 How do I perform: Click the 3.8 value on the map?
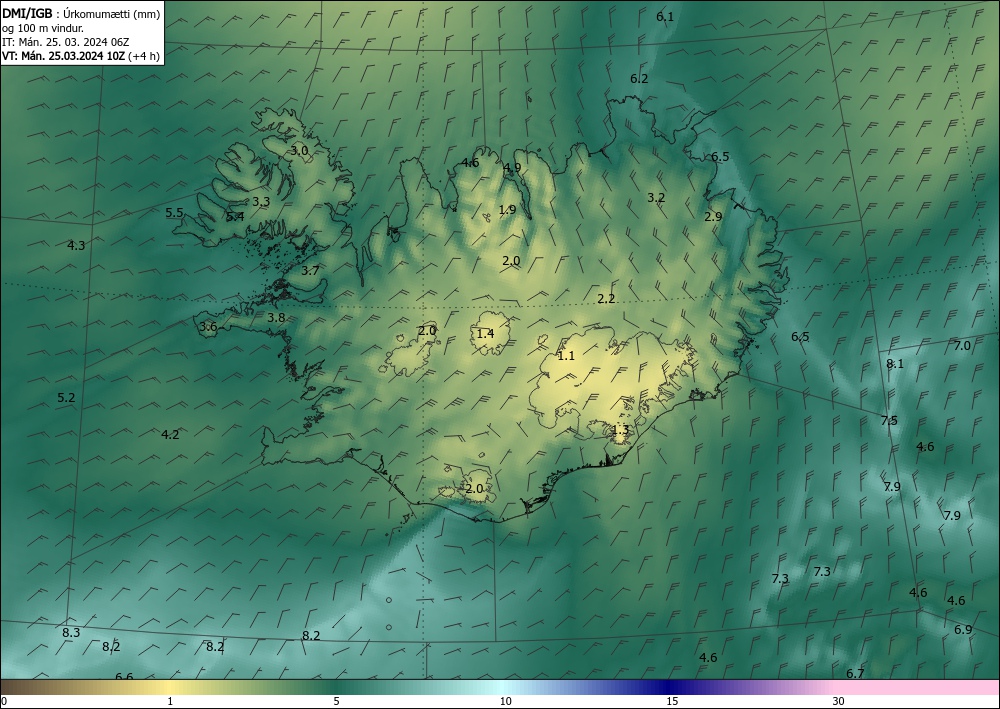[x=276, y=318]
